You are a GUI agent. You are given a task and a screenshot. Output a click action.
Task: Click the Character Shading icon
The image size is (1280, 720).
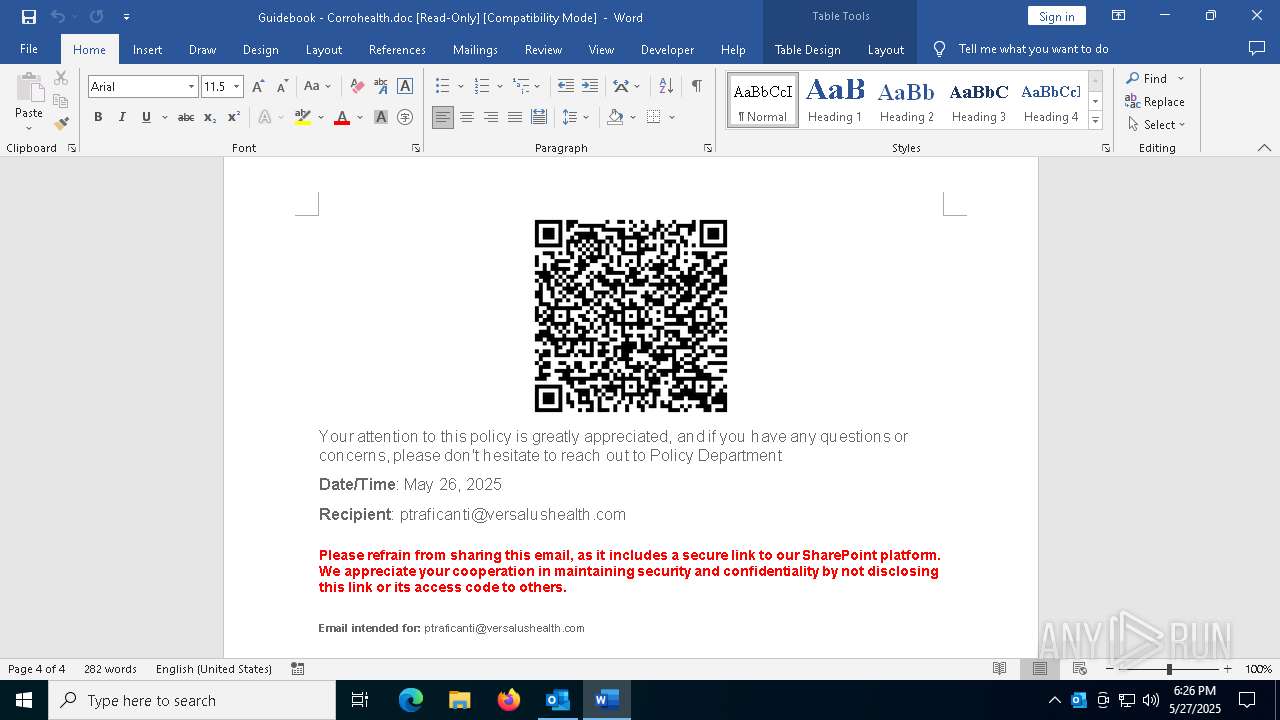pyautogui.click(x=381, y=117)
